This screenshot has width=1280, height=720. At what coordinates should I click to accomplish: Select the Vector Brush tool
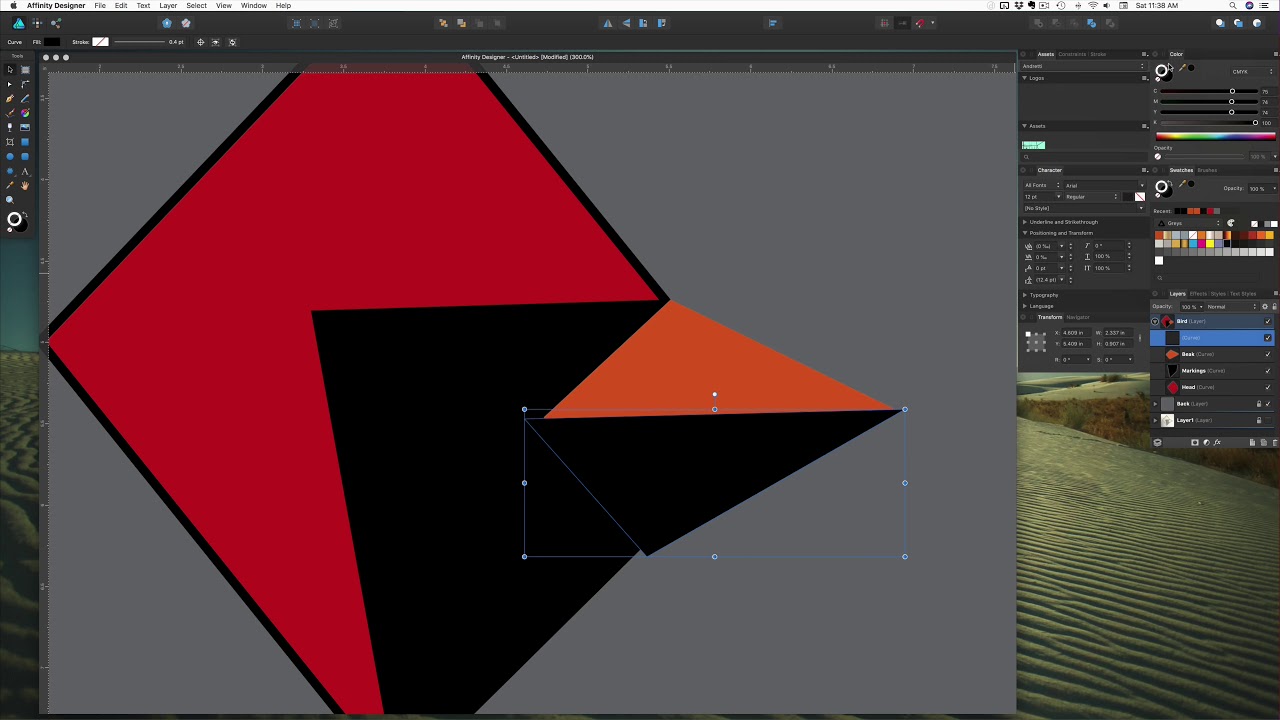pyautogui.click(x=10, y=113)
